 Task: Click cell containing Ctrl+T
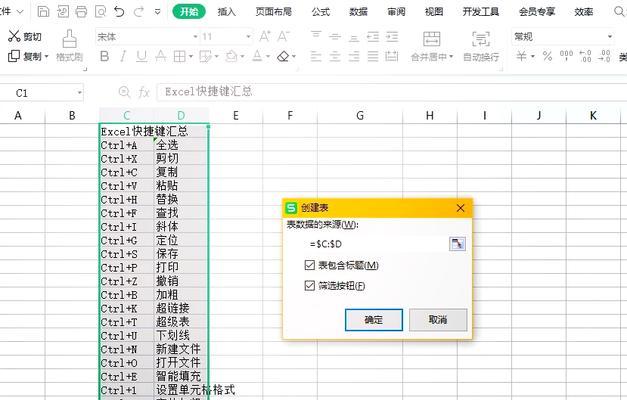(127, 322)
